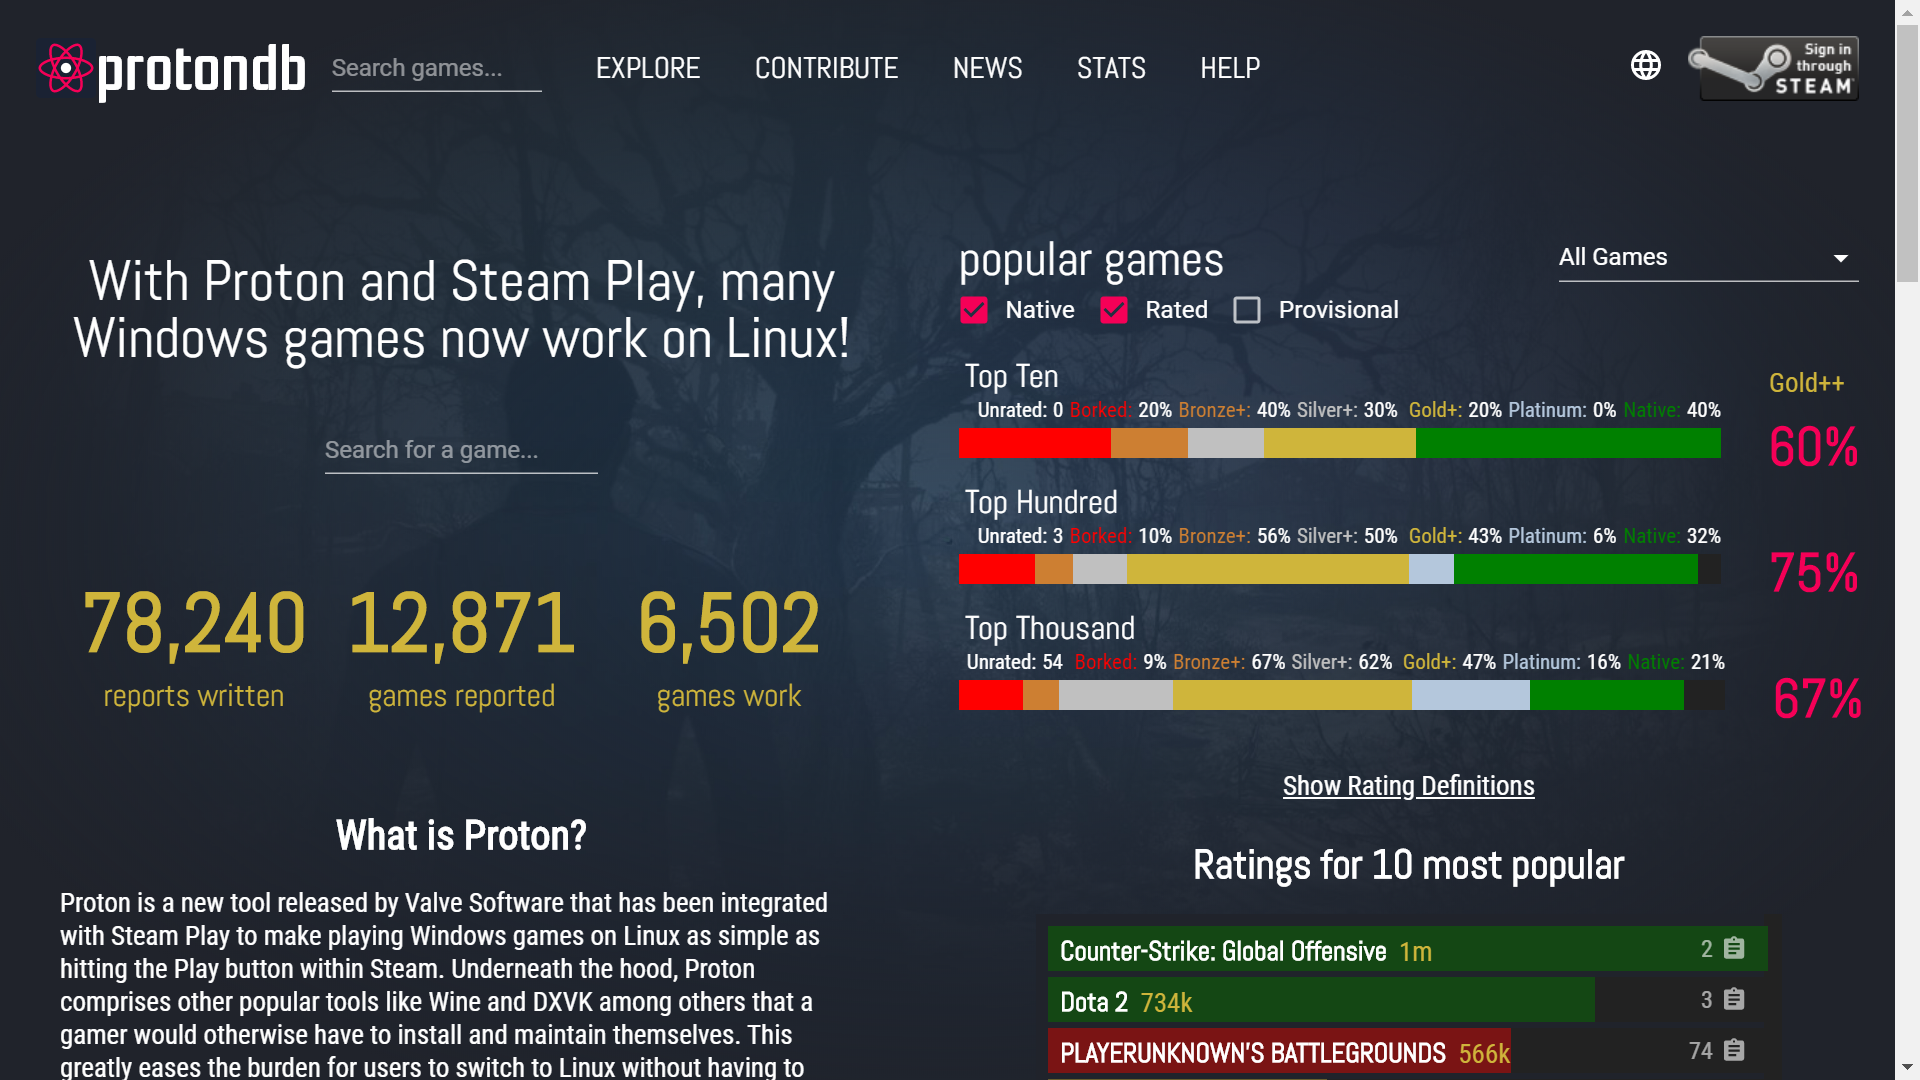Click the red Borked segment in Top Hundred bar
This screenshot has width=1920, height=1080.
point(997,569)
